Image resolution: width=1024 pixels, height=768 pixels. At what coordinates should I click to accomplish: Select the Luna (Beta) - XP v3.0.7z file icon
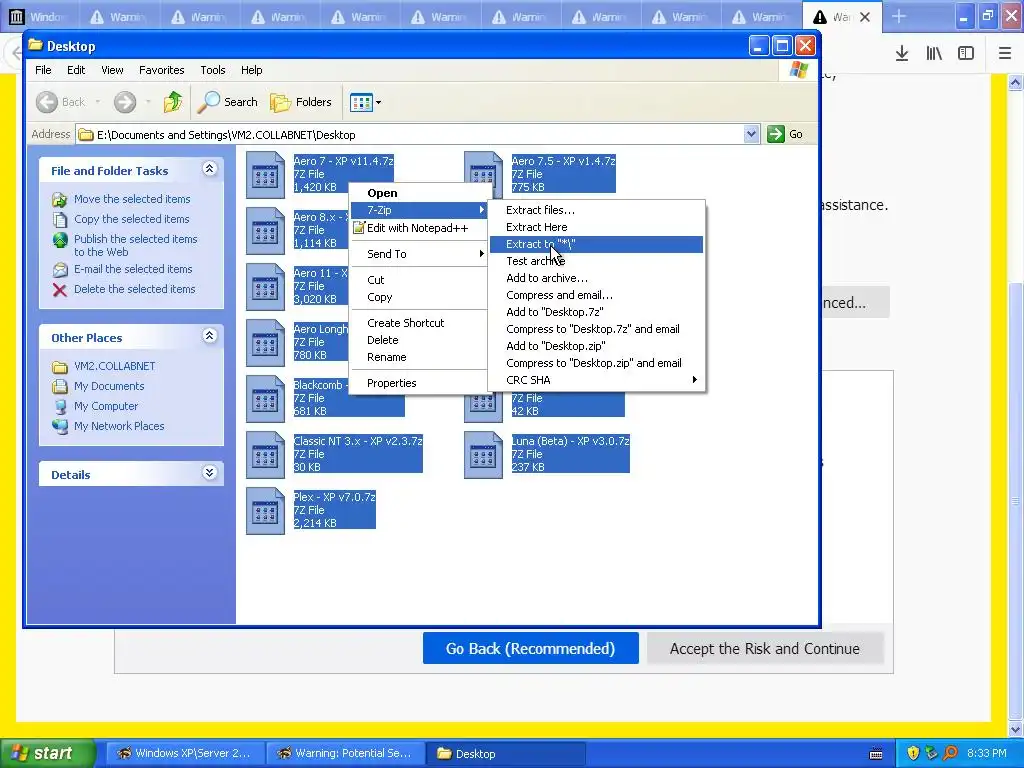[483, 455]
